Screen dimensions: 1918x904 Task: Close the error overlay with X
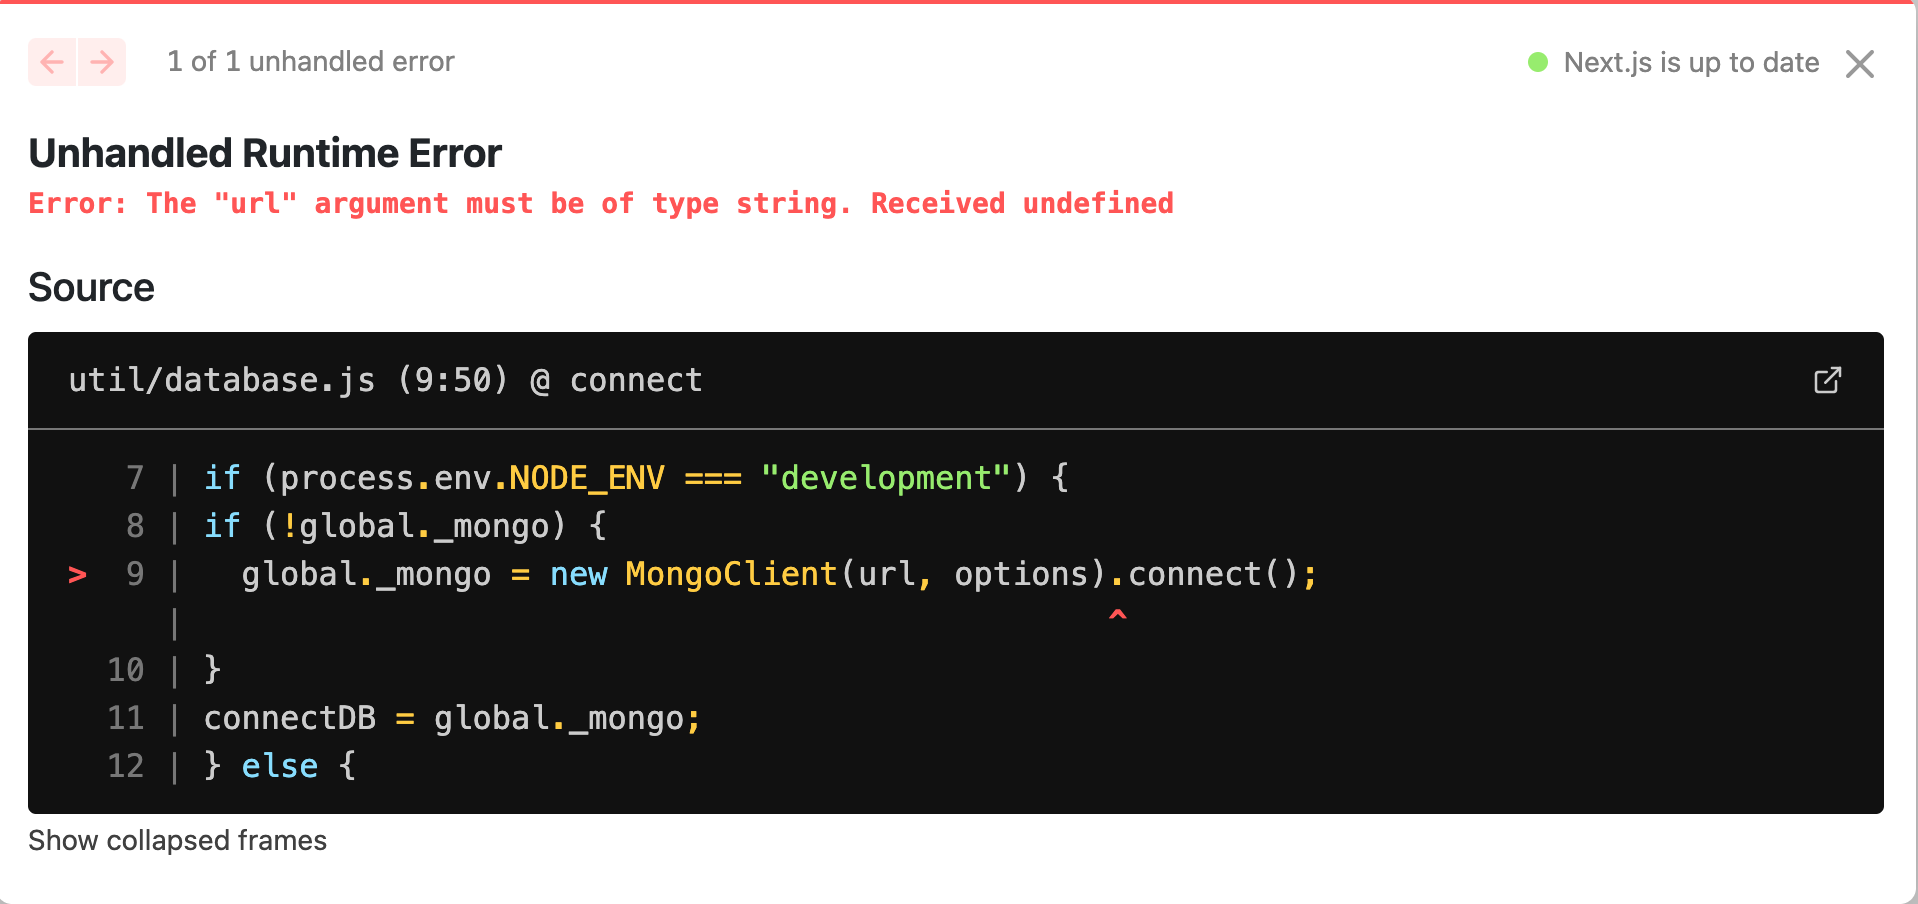[1860, 64]
